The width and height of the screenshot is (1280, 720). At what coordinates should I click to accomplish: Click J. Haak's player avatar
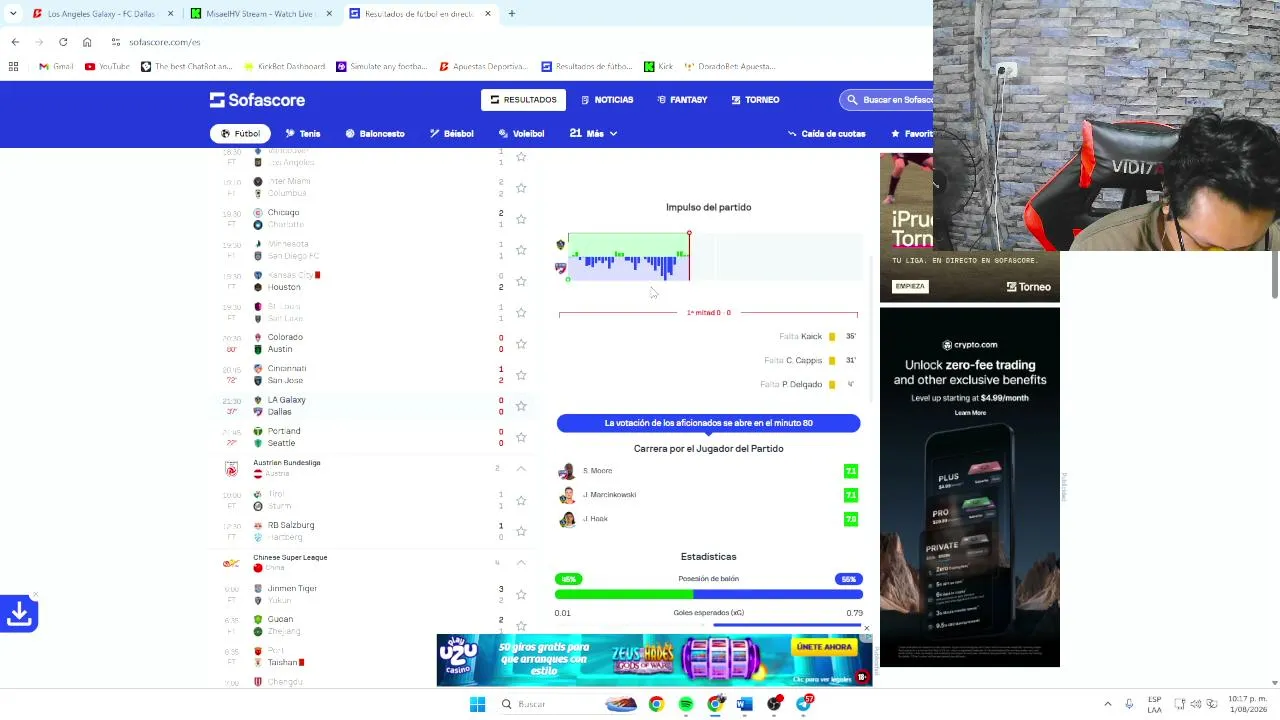[x=567, y=519]
